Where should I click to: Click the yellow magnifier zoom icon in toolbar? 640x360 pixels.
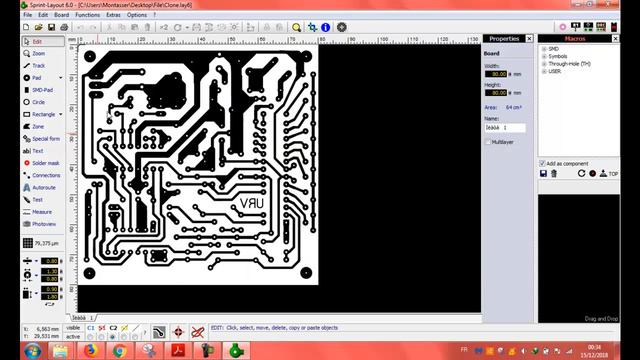[x=296, y=27]
